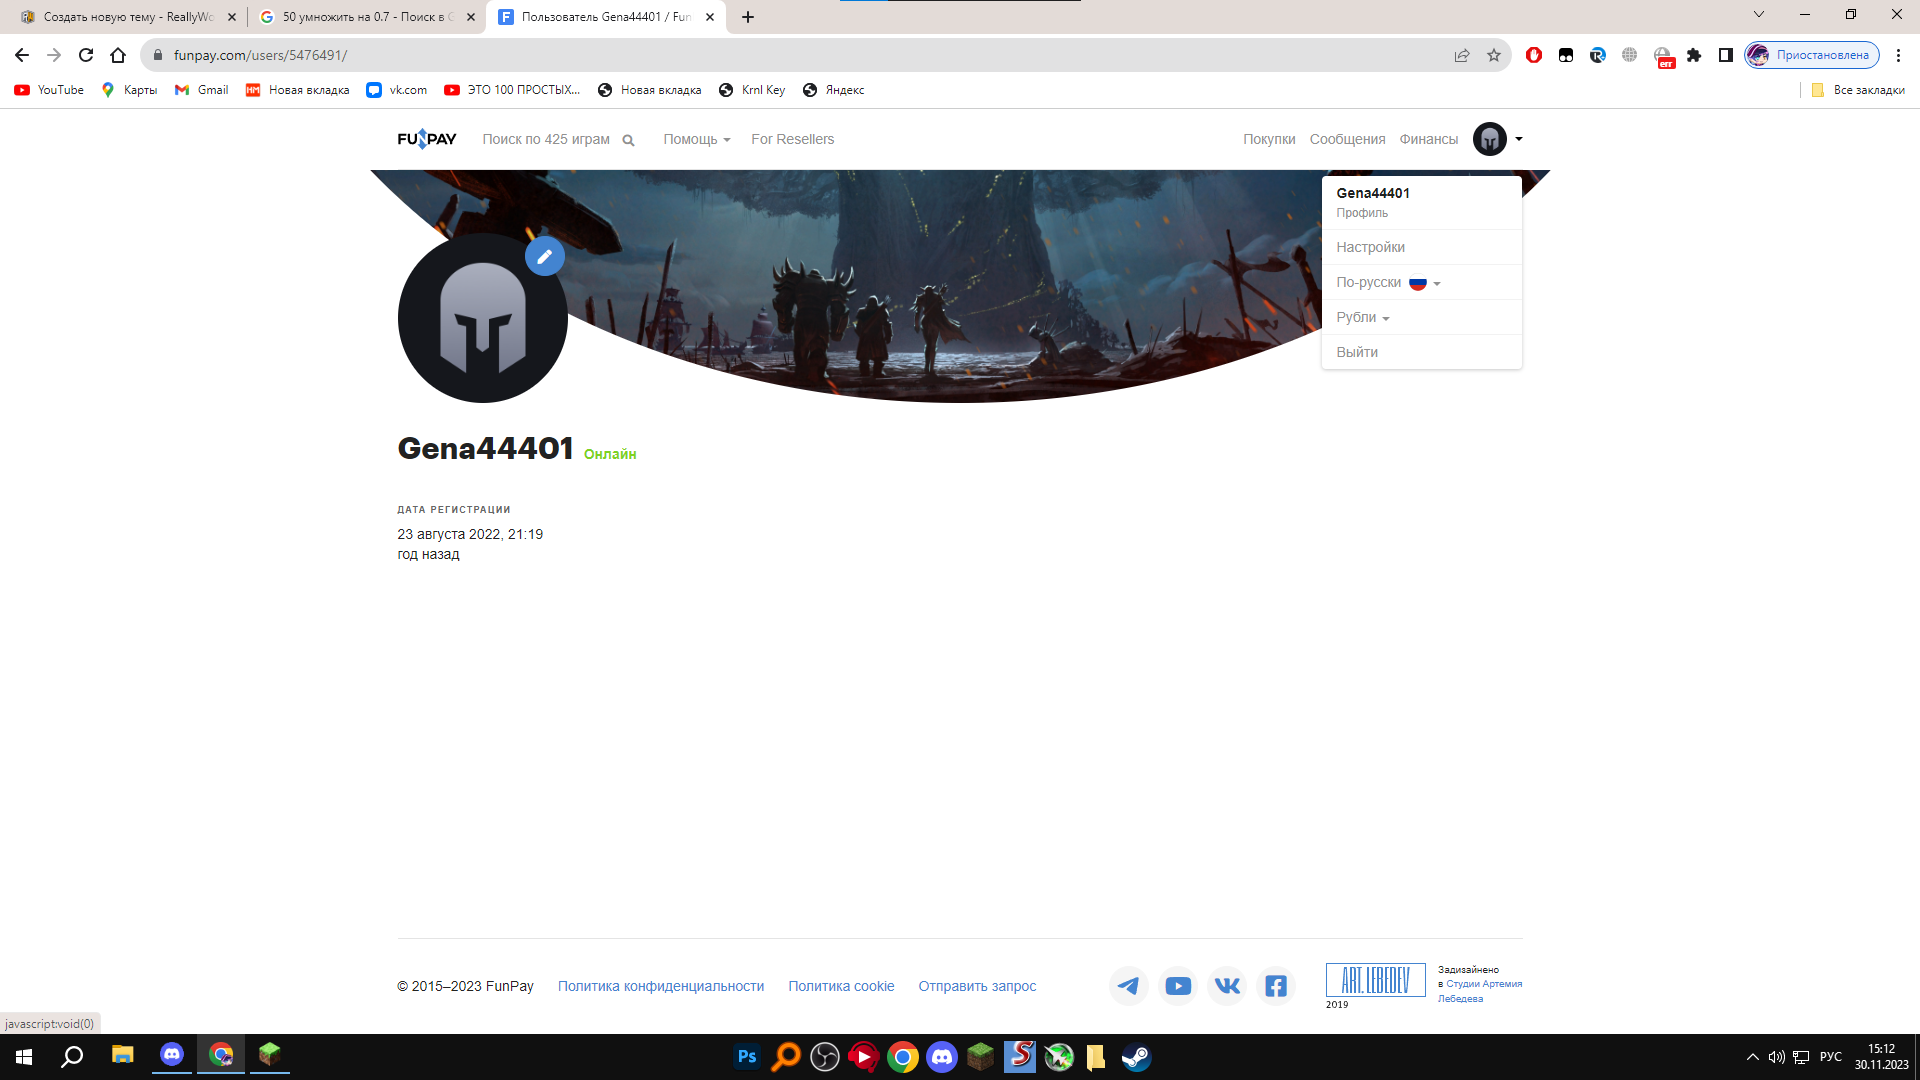Bookmark this page with the star icon
1920x1080 pixels.
[x=1494, y=55]
